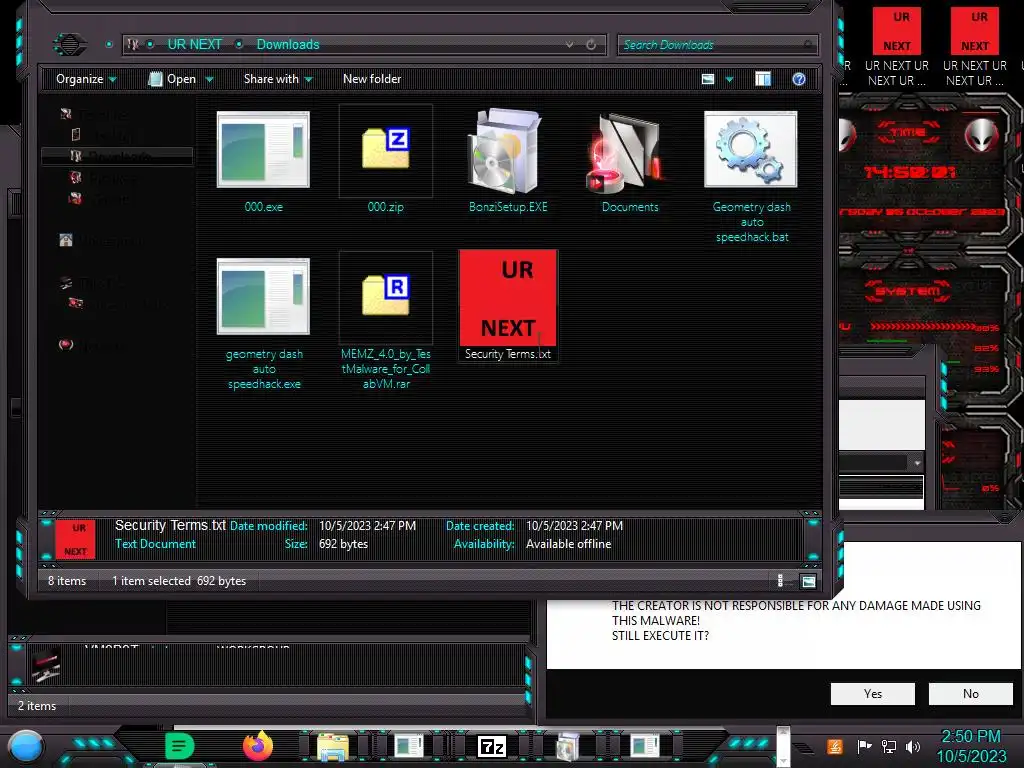Open the installer box icon on taskbar

pos(568,746)
